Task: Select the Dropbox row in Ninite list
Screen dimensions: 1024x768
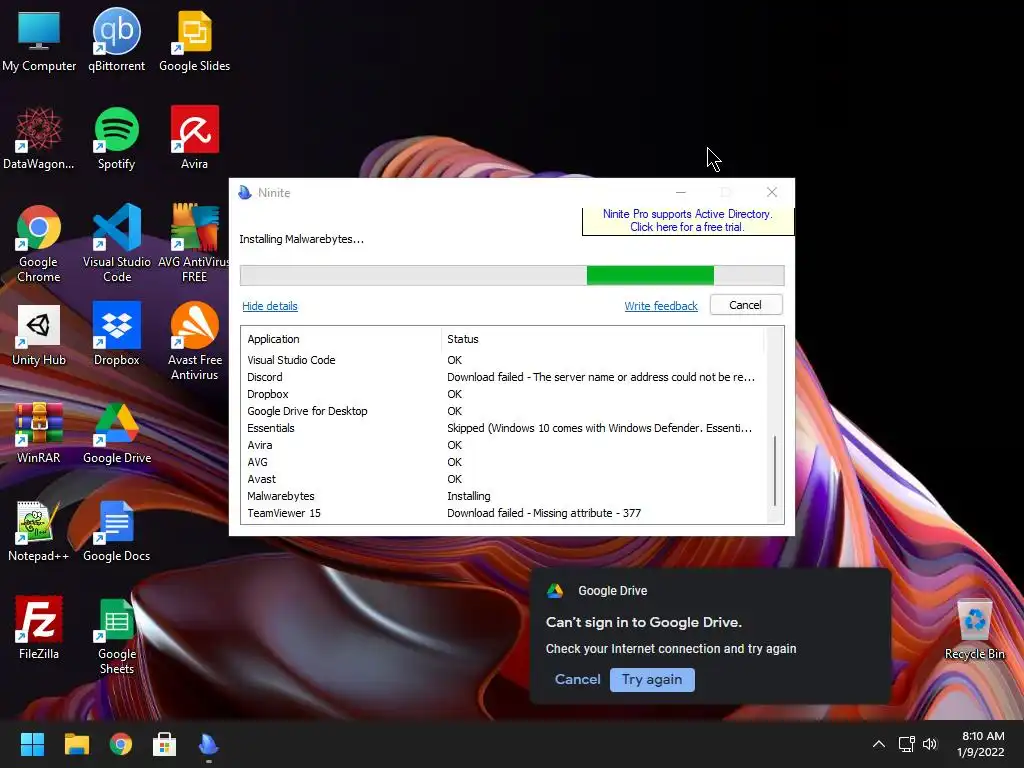Action: click(503, 394)
